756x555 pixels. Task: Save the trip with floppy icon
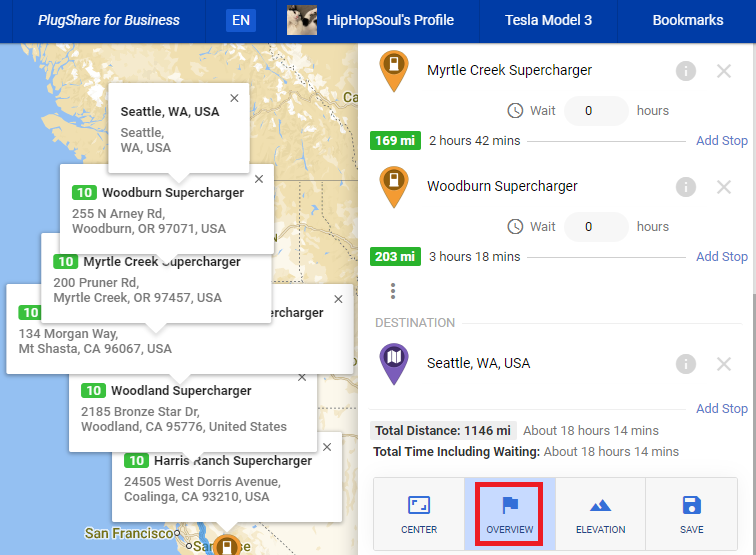[691, 505]
